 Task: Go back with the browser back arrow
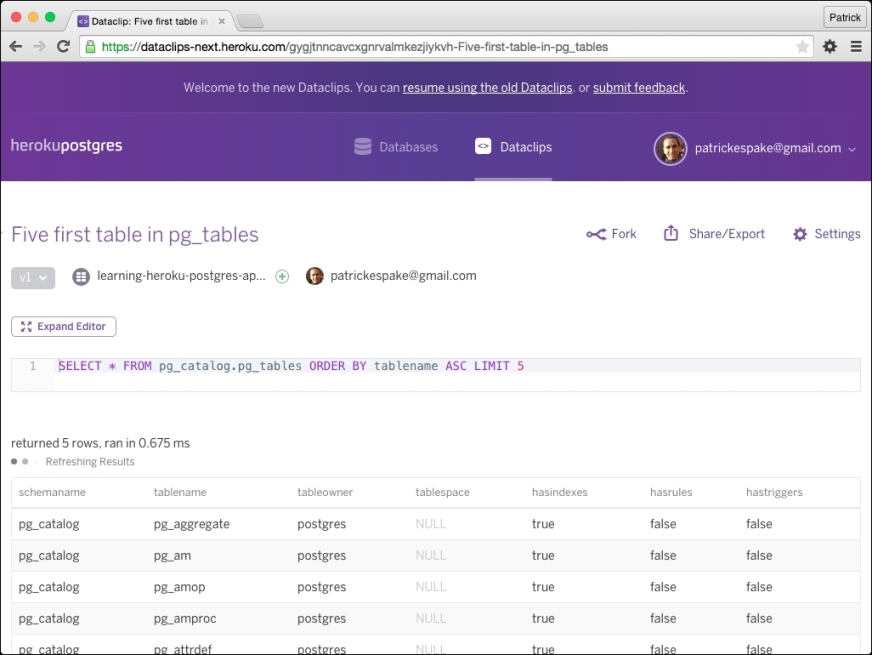tap(16, 47)
